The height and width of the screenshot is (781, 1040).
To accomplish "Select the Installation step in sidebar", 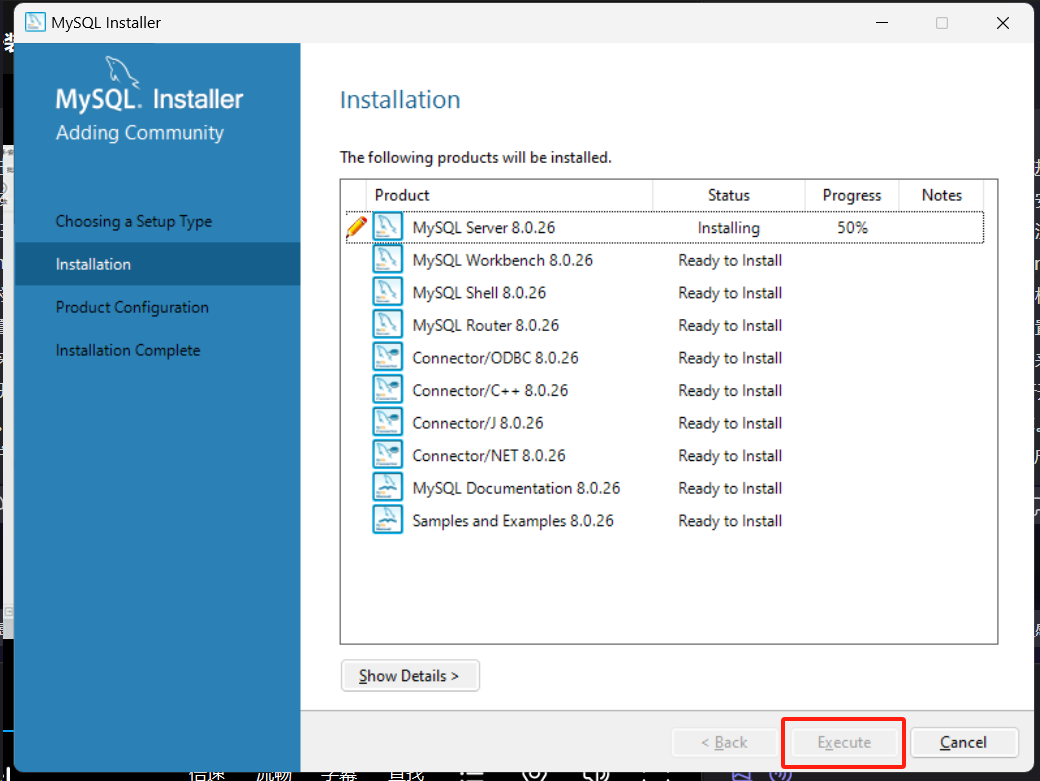I will point(157,264).
